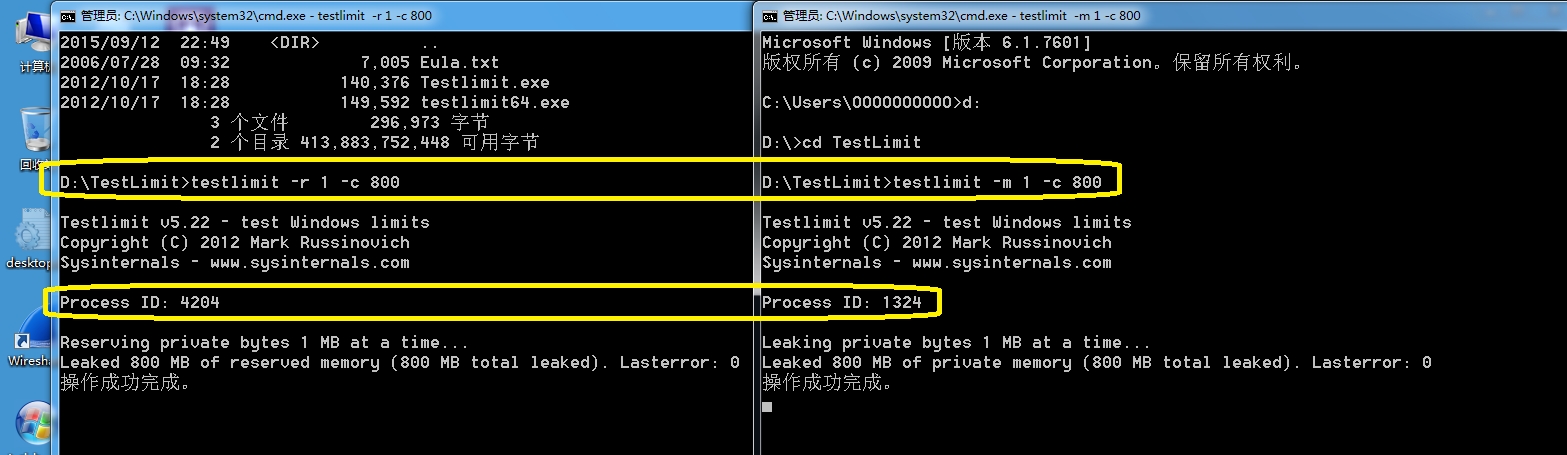
Task: Click the testlimit64.exe file listing entry
Action: point(494,102)
